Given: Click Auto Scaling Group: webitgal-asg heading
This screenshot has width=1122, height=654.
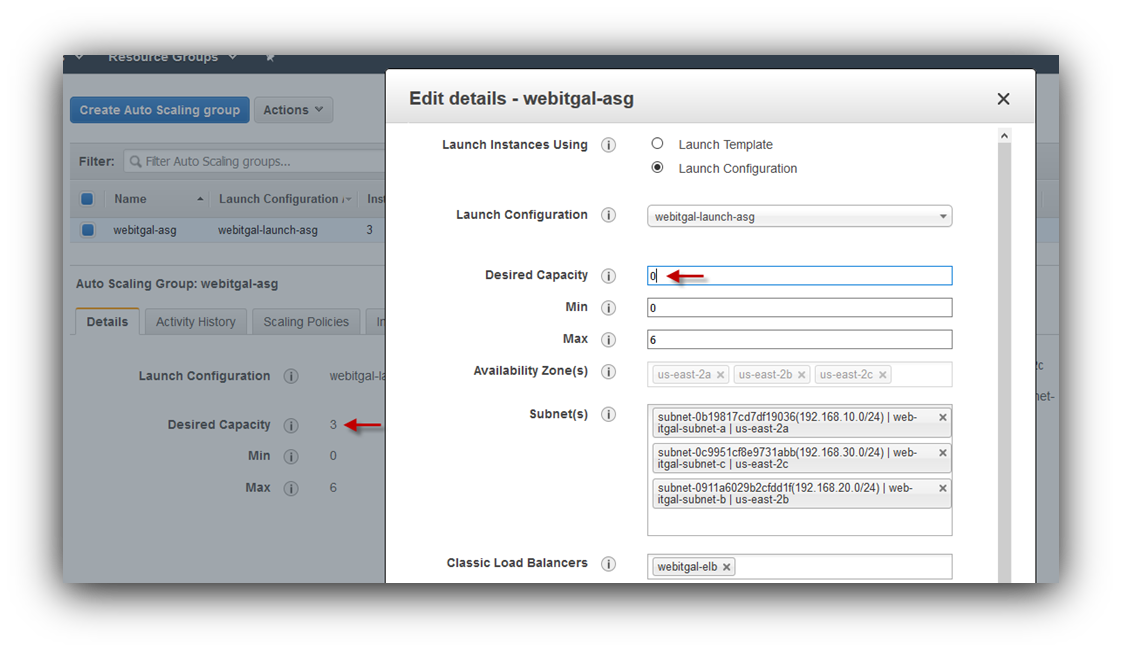Looking at the screenshot, I should 177,284.
